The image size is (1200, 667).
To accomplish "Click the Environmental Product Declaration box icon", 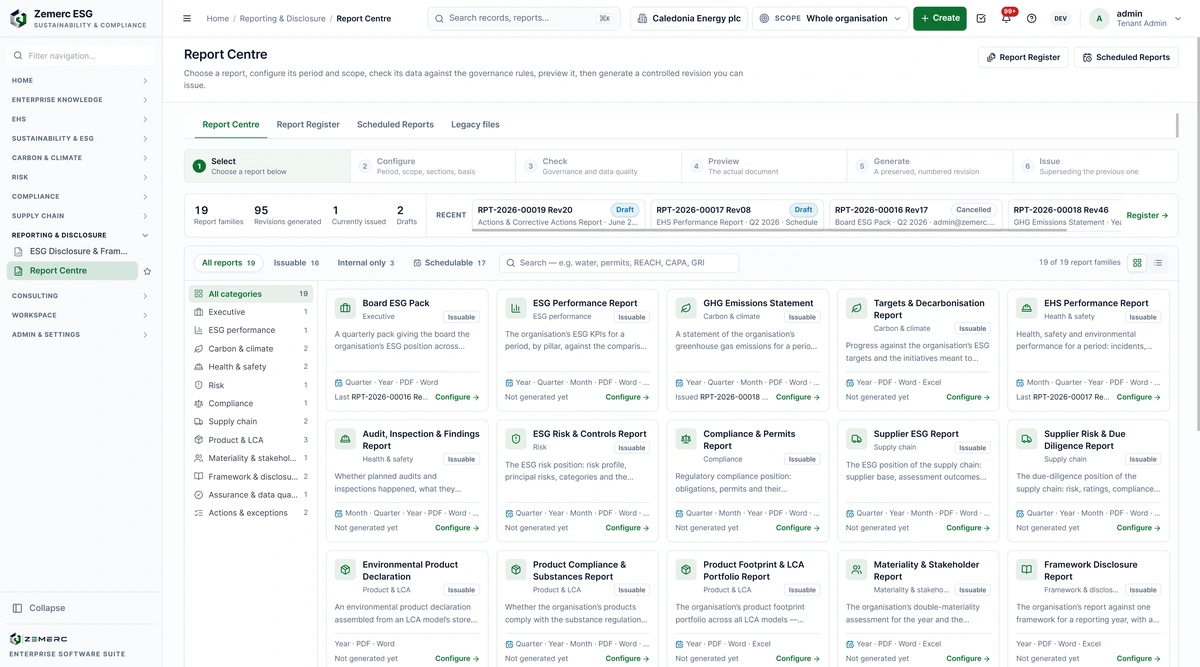I will pos(345,570).
